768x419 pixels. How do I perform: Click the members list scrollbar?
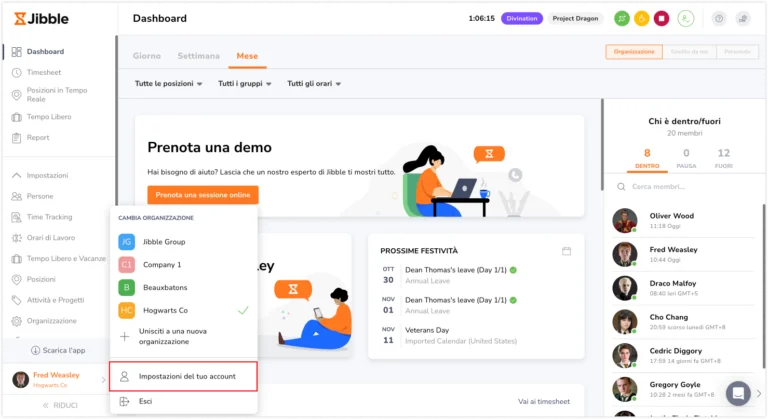764,286
